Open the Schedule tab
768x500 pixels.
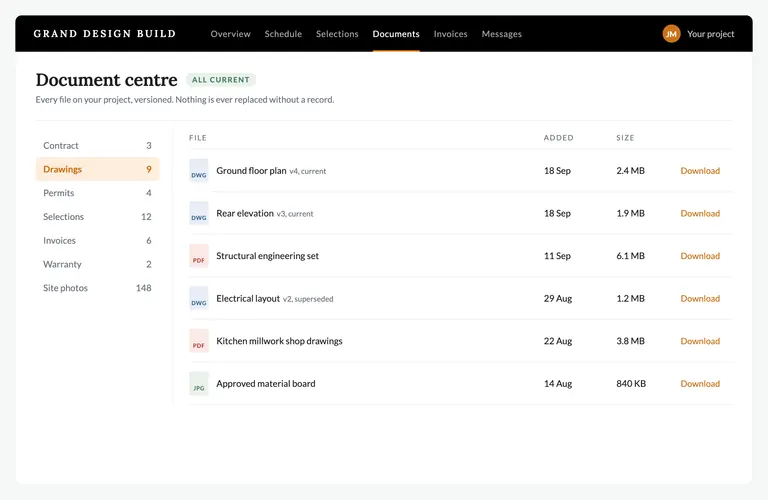click(283, 34)
